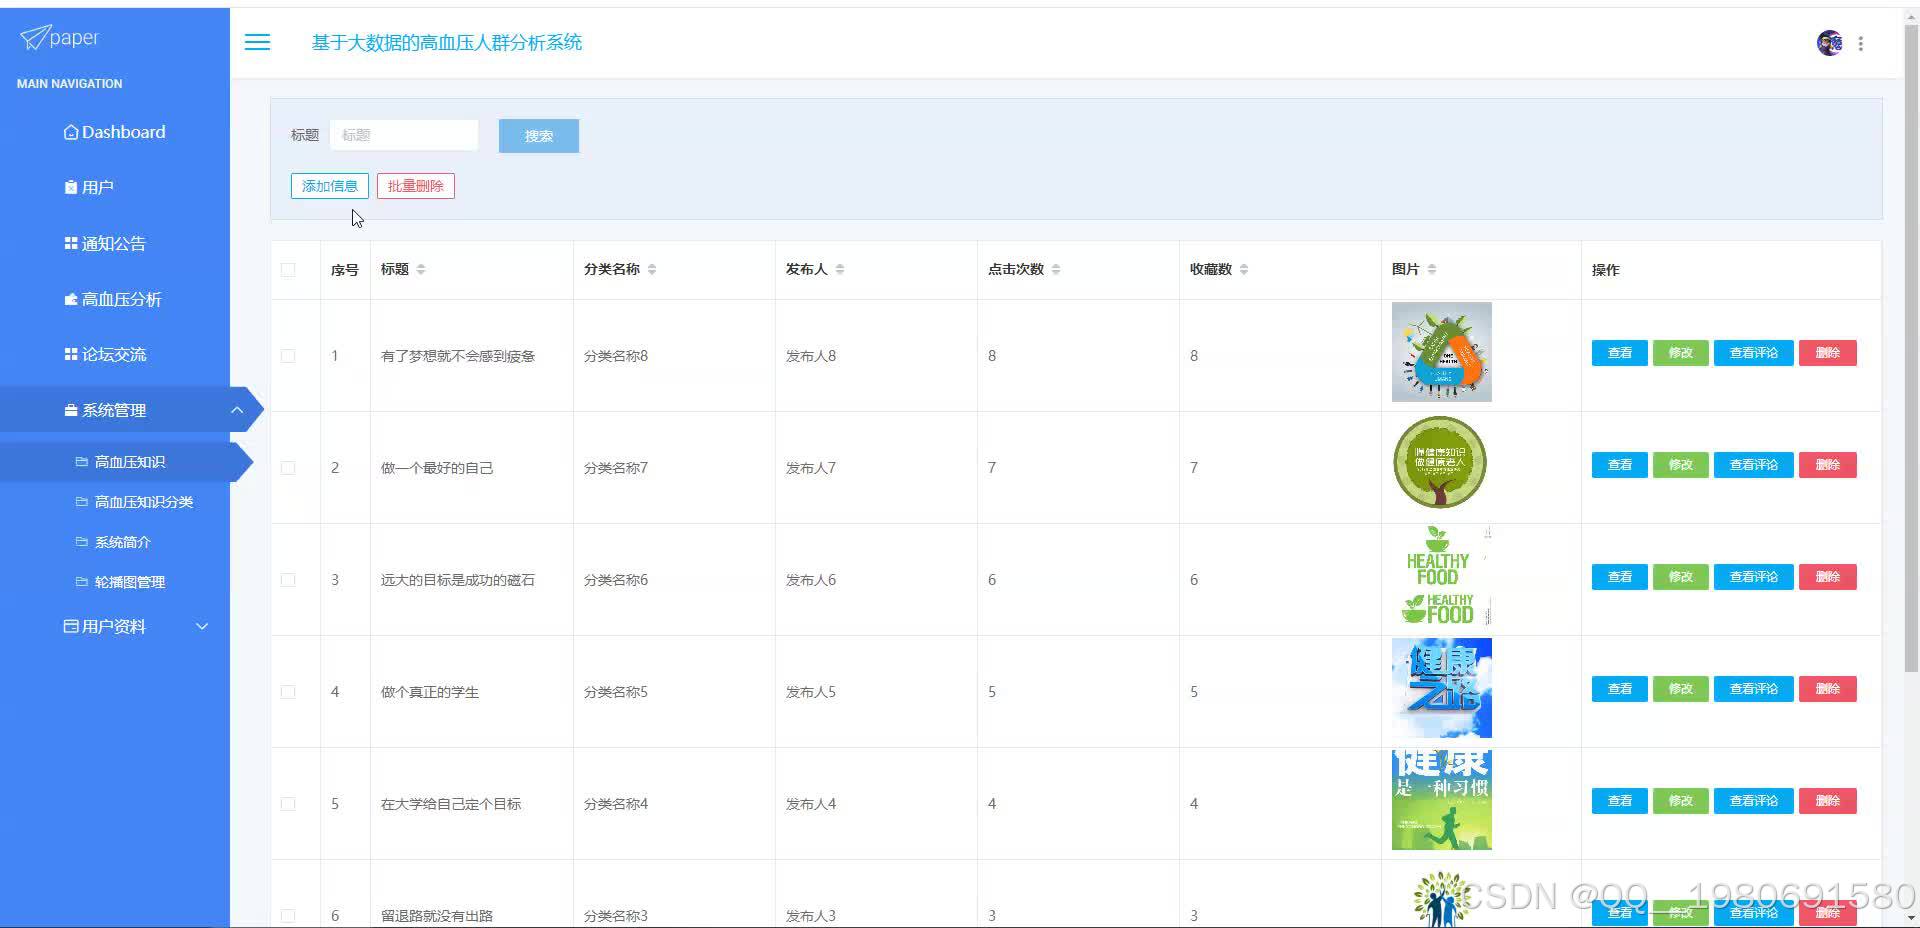
Task: Focus the 标题 search input field
Action: coord(404,135)
